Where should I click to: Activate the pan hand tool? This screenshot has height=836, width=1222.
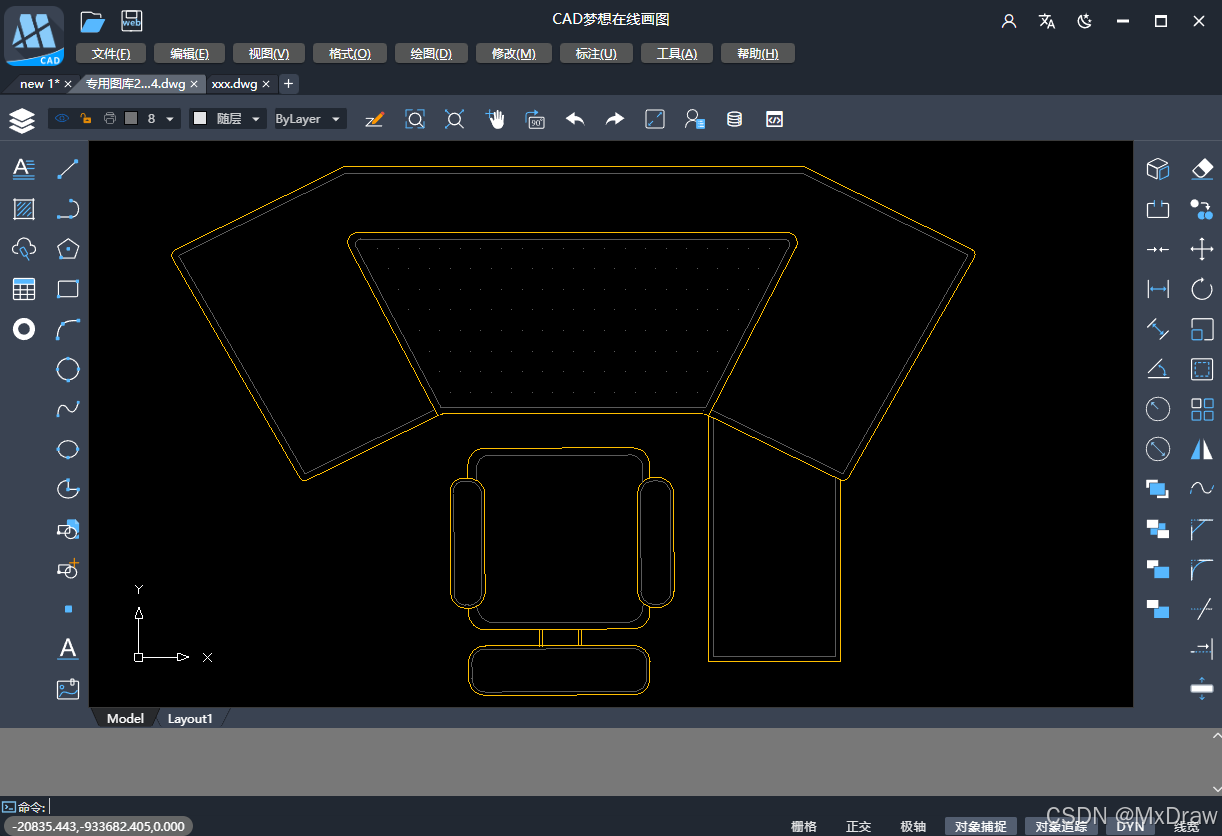click(495, 119)
